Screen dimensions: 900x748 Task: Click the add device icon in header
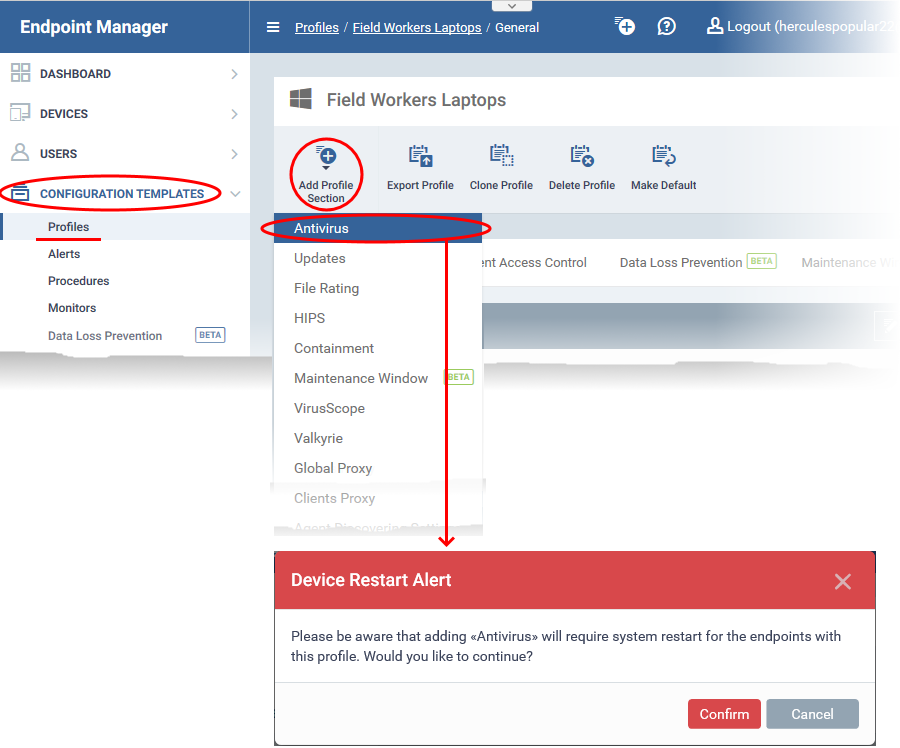[625, 27]
